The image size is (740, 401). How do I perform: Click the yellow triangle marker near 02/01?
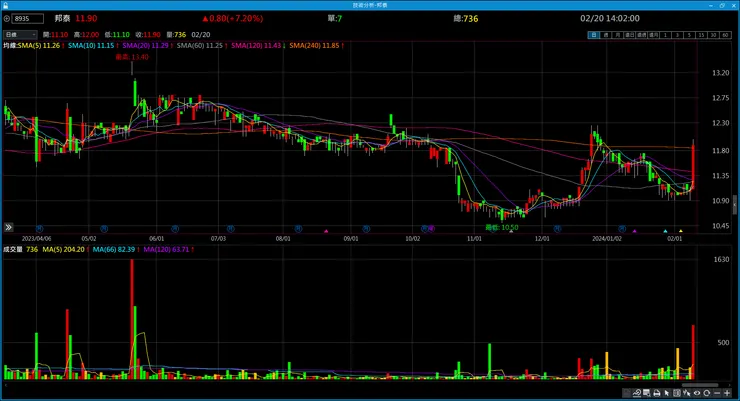(x=681, y=231)
